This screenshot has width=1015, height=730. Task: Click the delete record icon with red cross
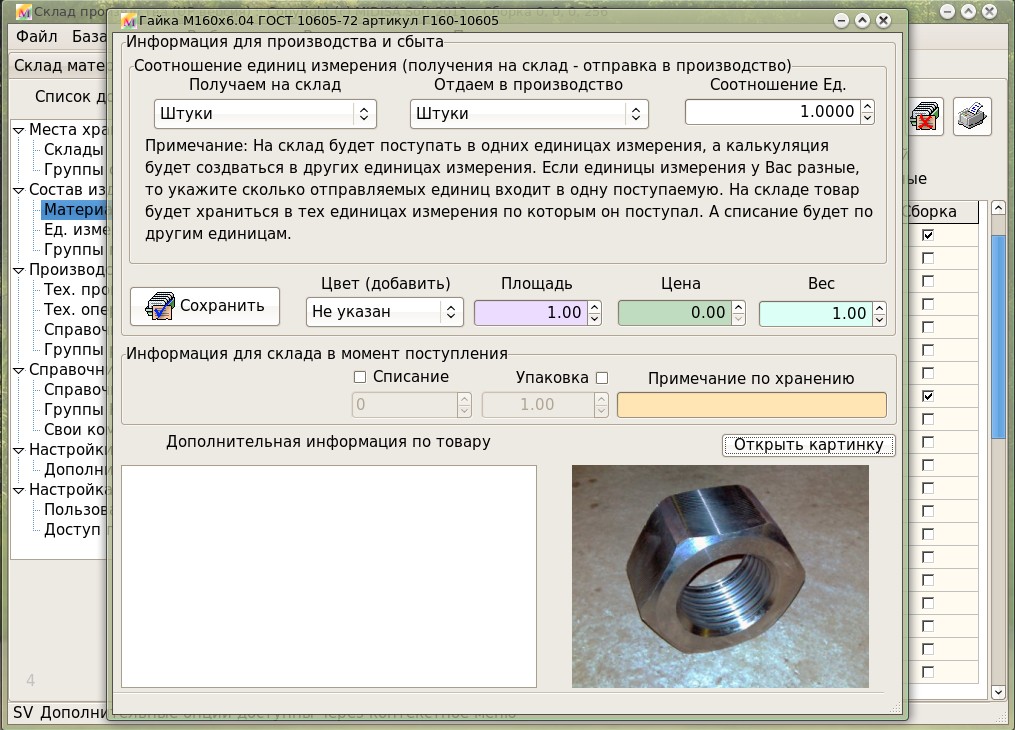pos(927,117)
